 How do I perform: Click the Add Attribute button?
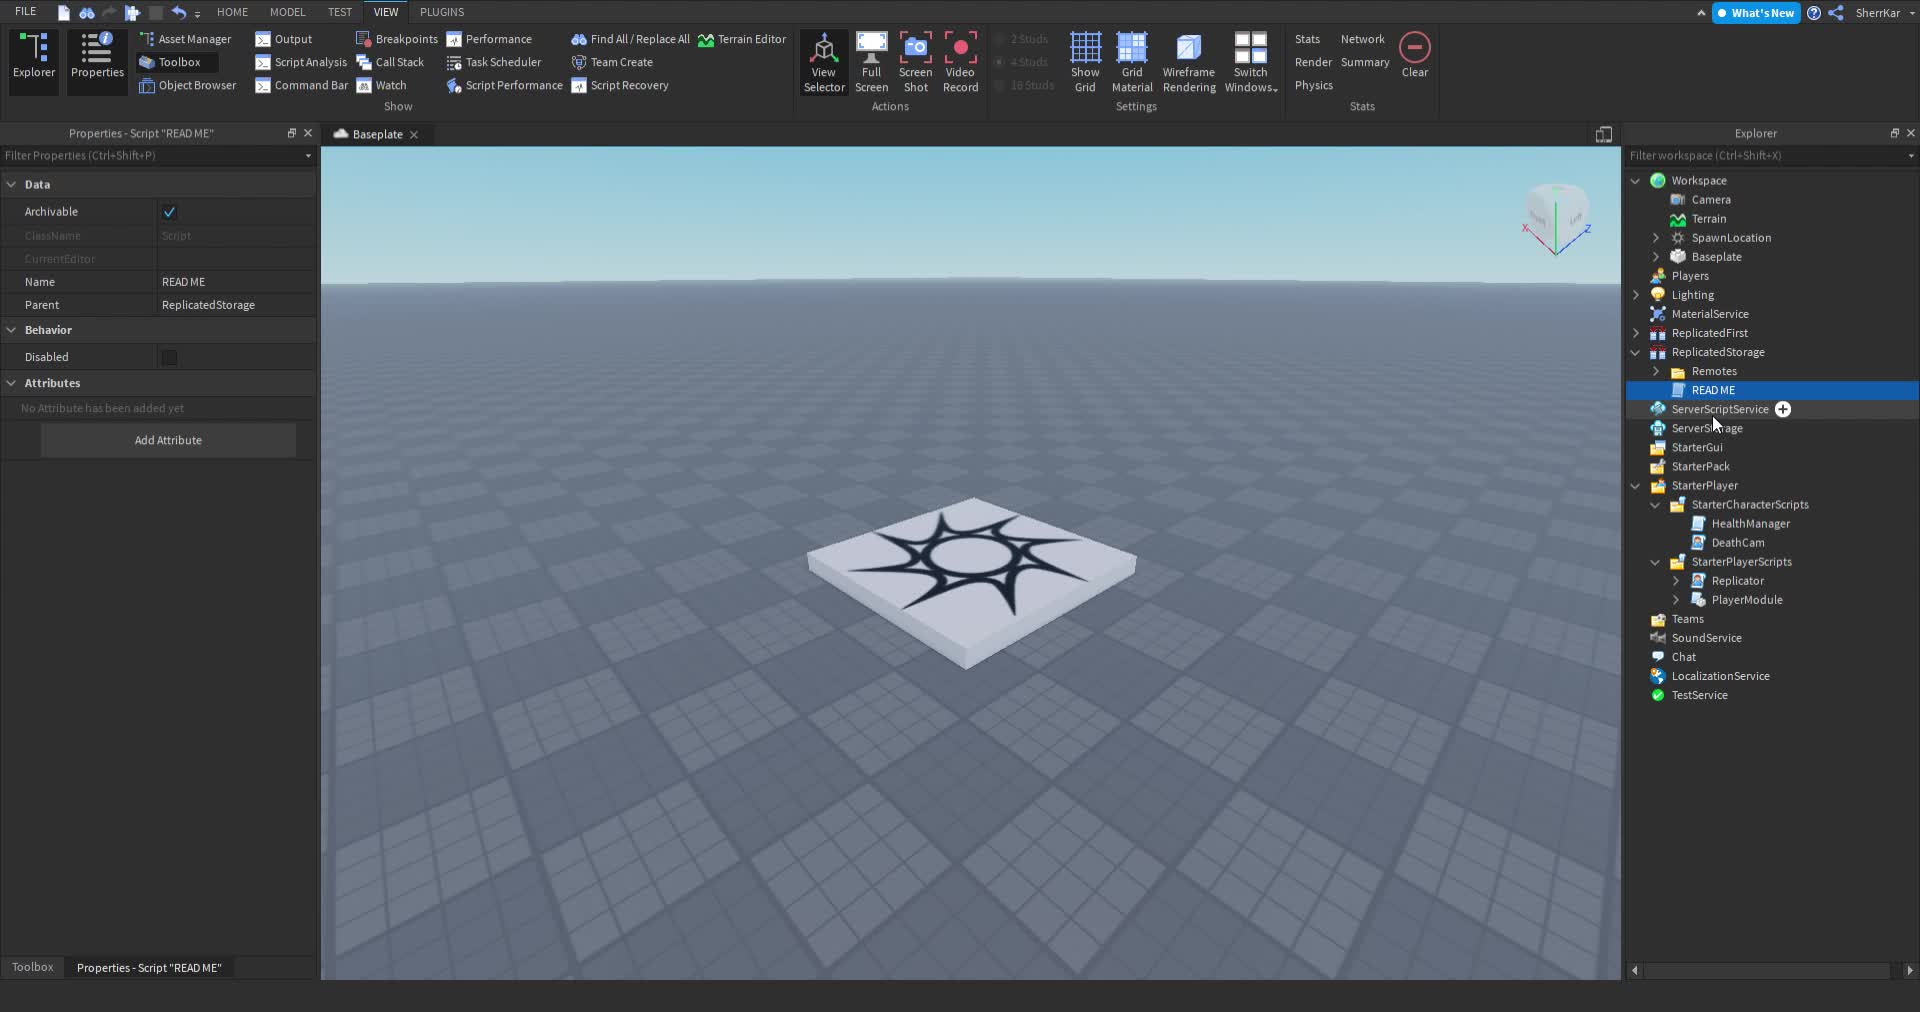click(168, 440)
